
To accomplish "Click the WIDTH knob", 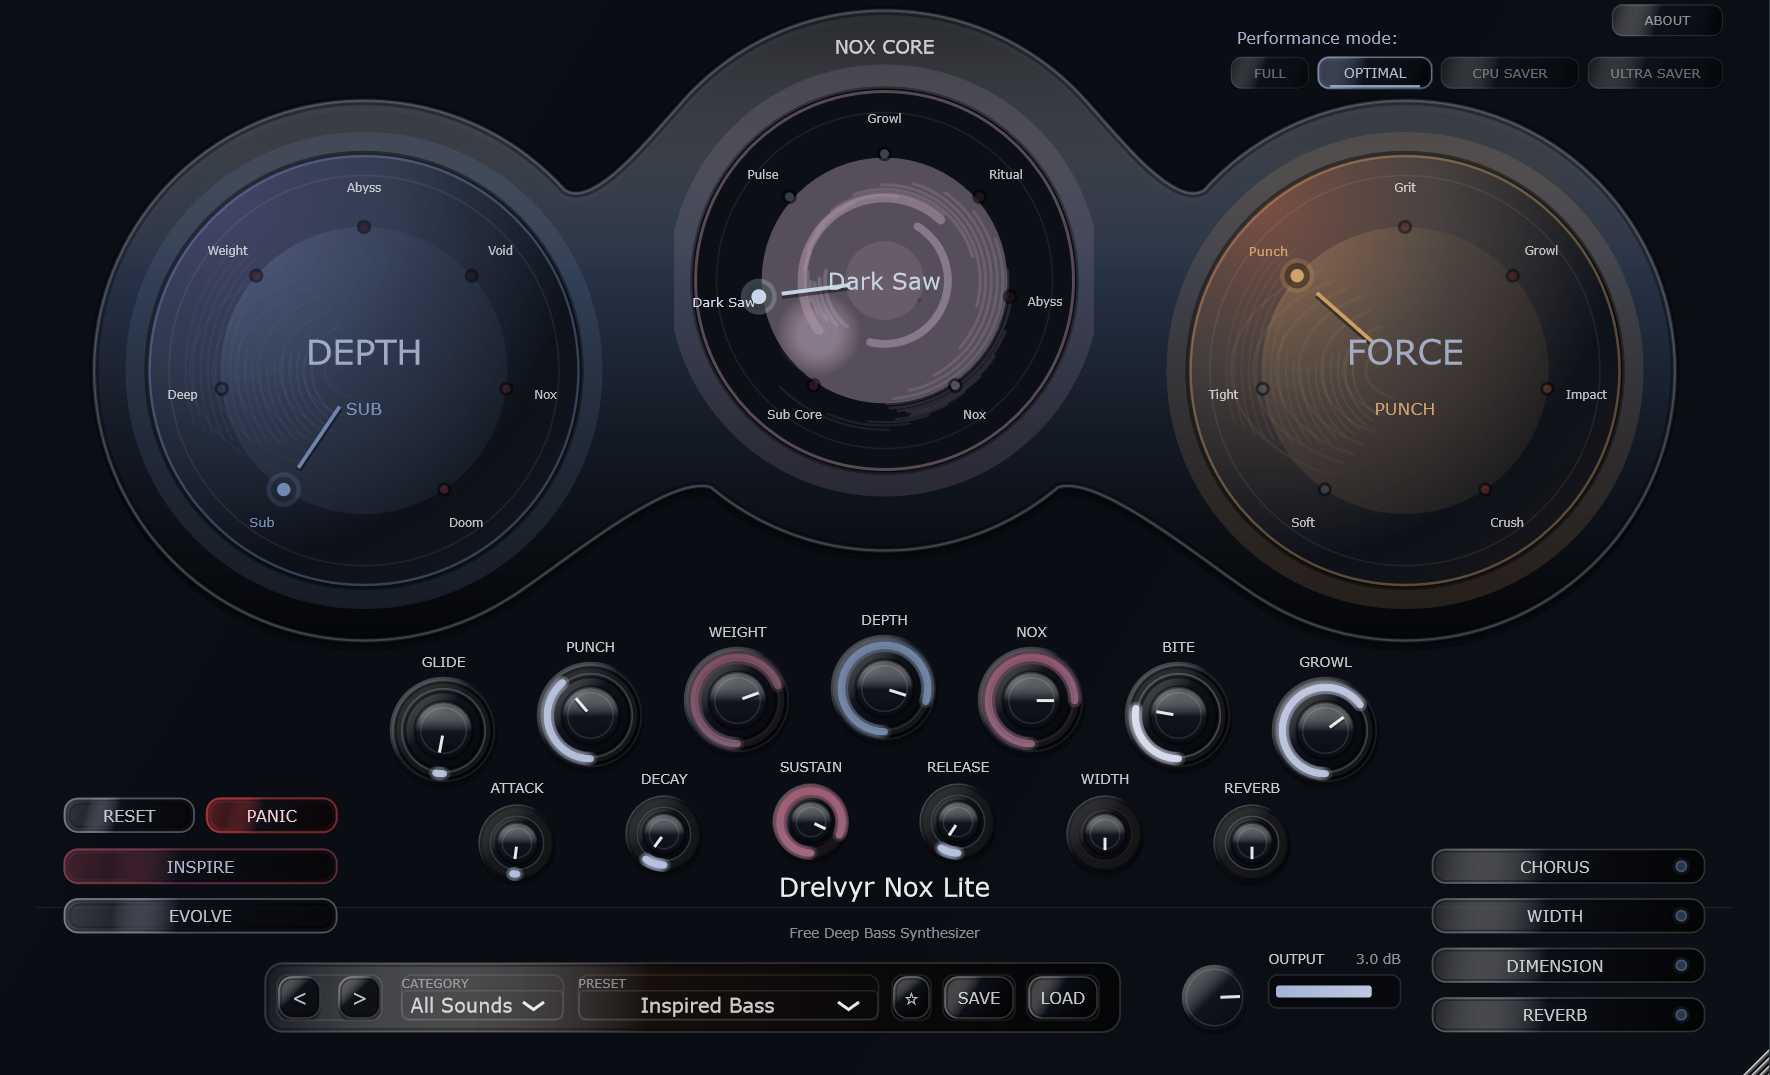I will [x=1104, y=833].
